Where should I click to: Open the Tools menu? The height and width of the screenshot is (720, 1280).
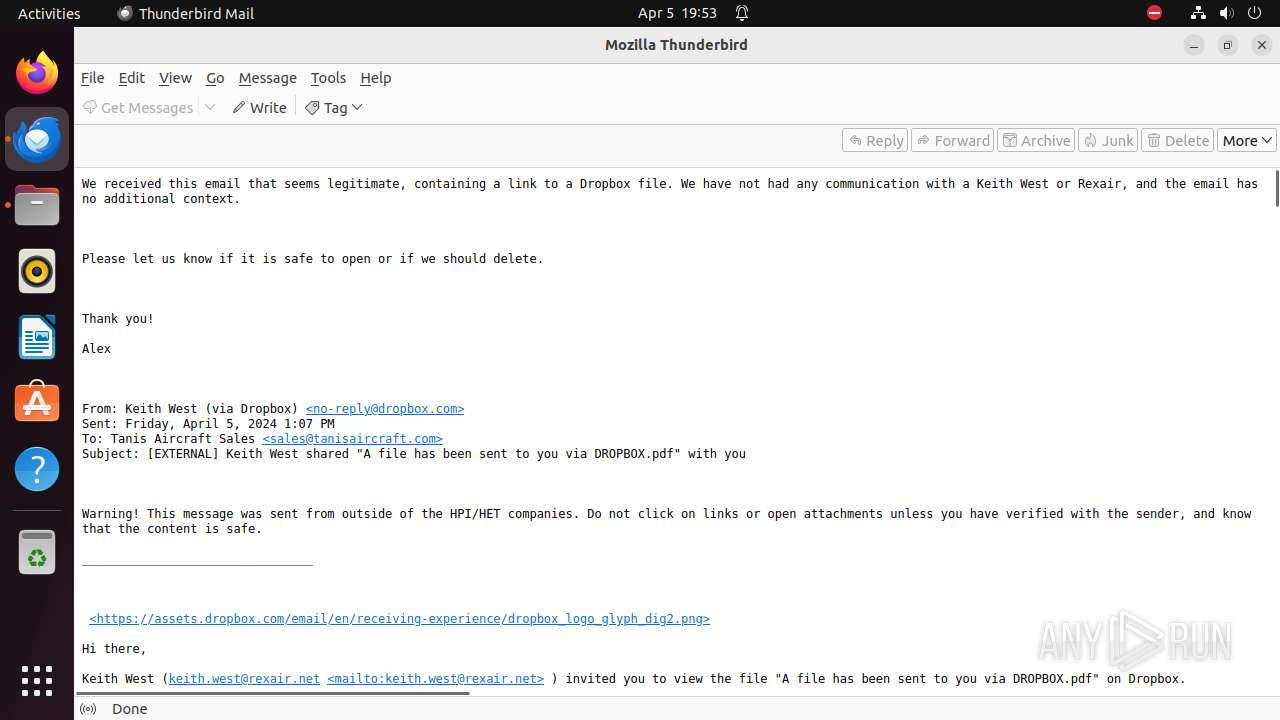pos(328,78)
